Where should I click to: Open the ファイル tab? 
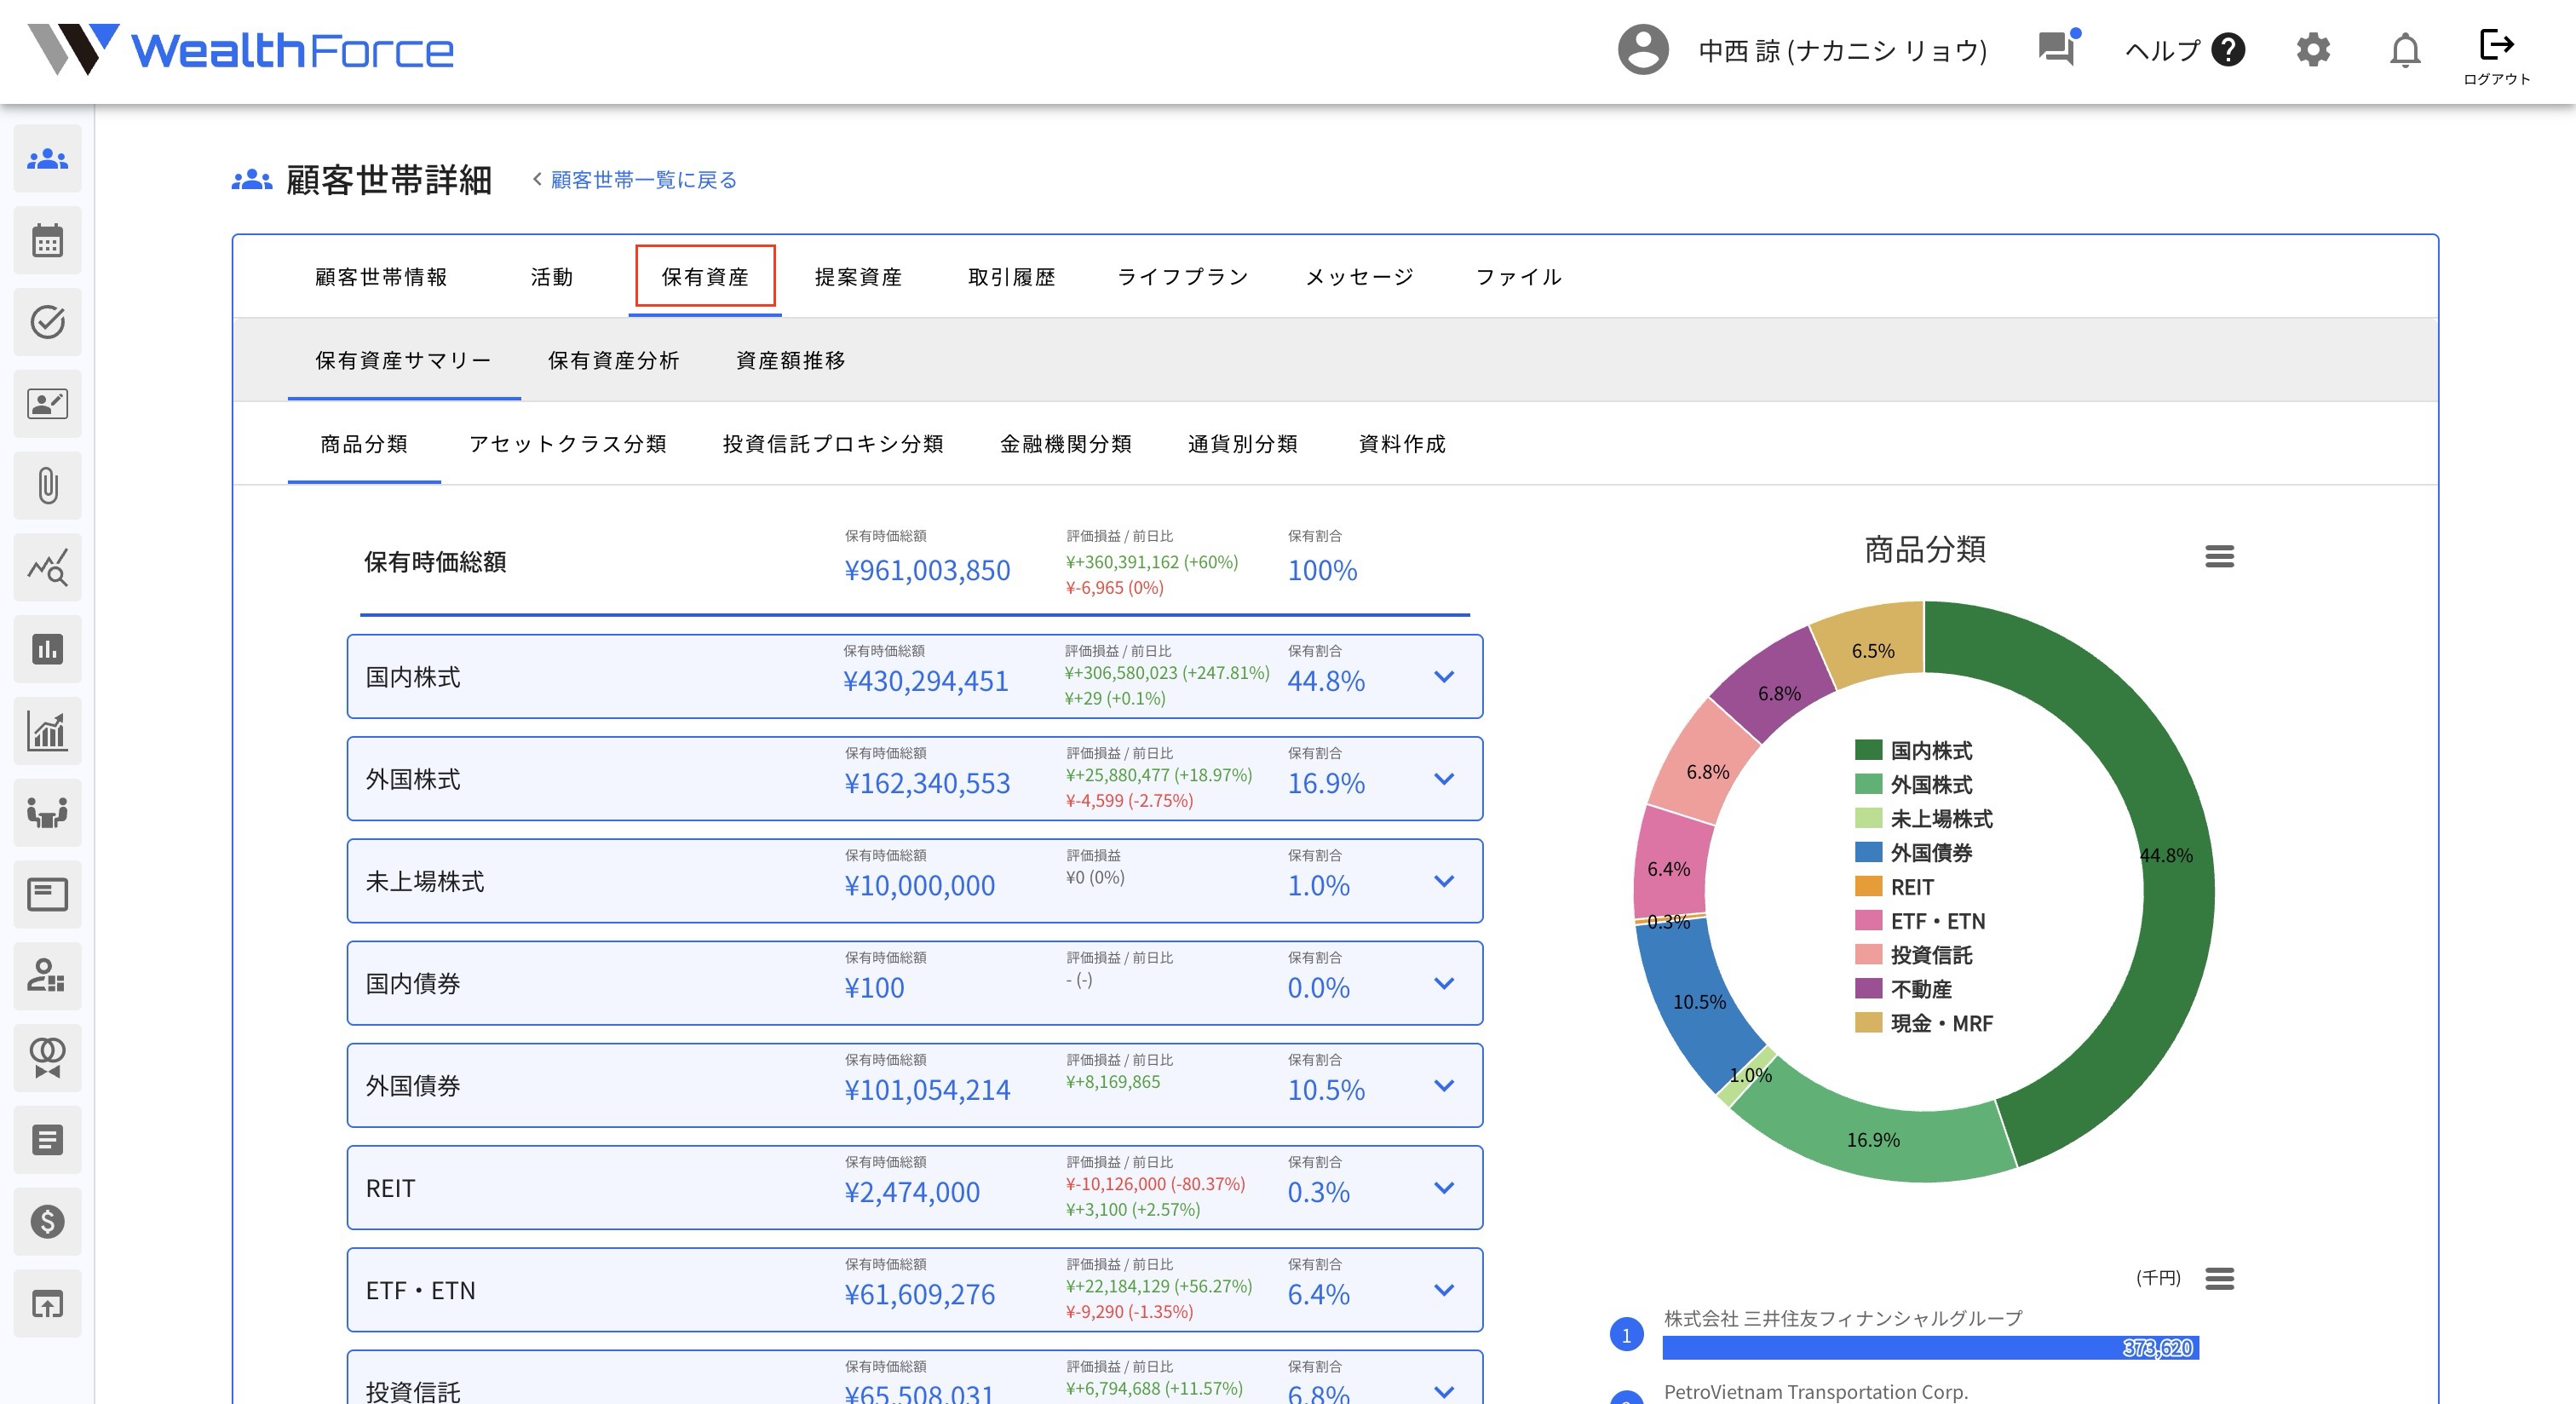pos(1519,277)
